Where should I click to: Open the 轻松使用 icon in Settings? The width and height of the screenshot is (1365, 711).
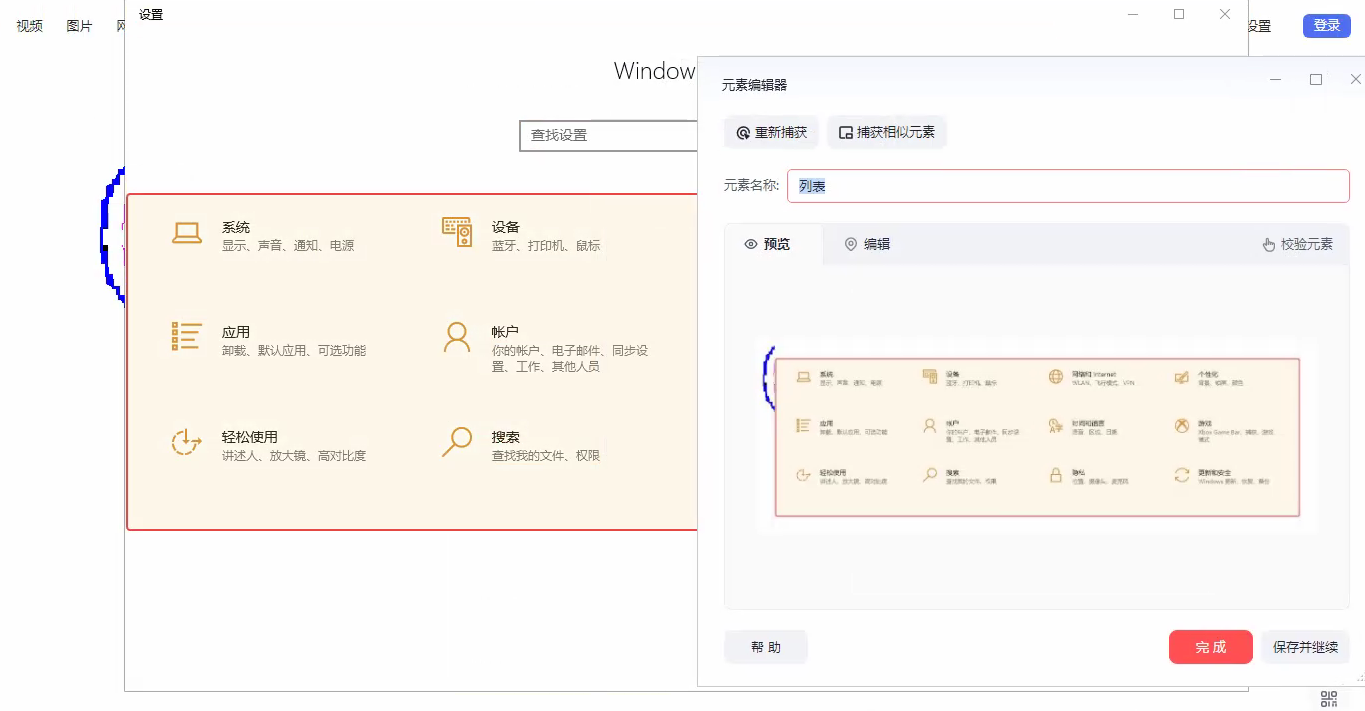tap(187, 441)
